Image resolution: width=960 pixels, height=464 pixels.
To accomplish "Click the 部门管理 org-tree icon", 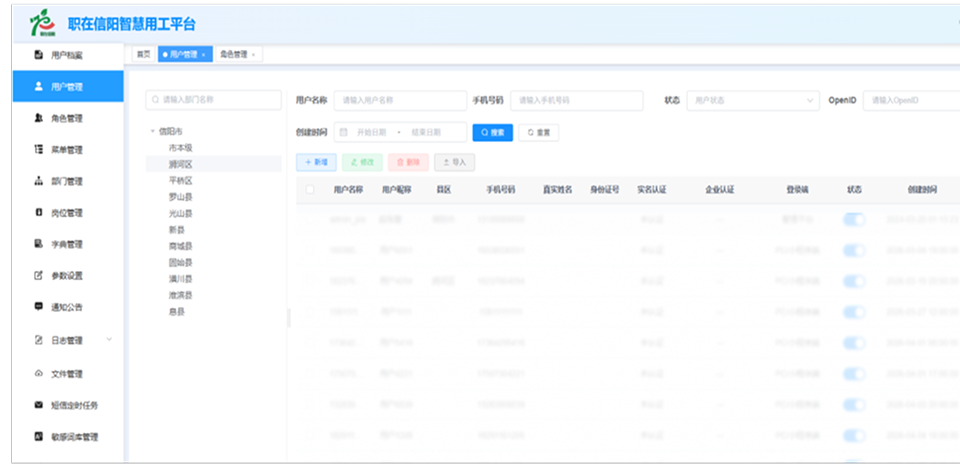I will (x=38, y=181).
